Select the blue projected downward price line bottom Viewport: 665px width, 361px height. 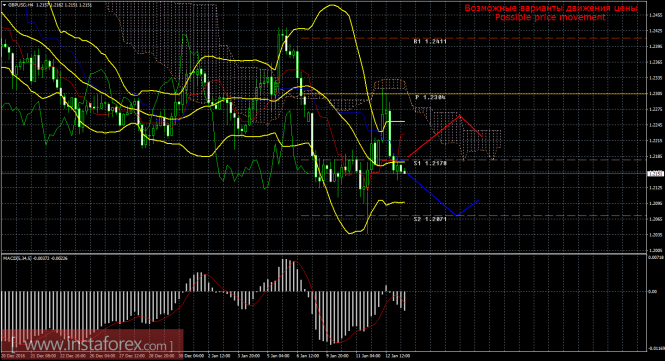click(x=457, y=215)
